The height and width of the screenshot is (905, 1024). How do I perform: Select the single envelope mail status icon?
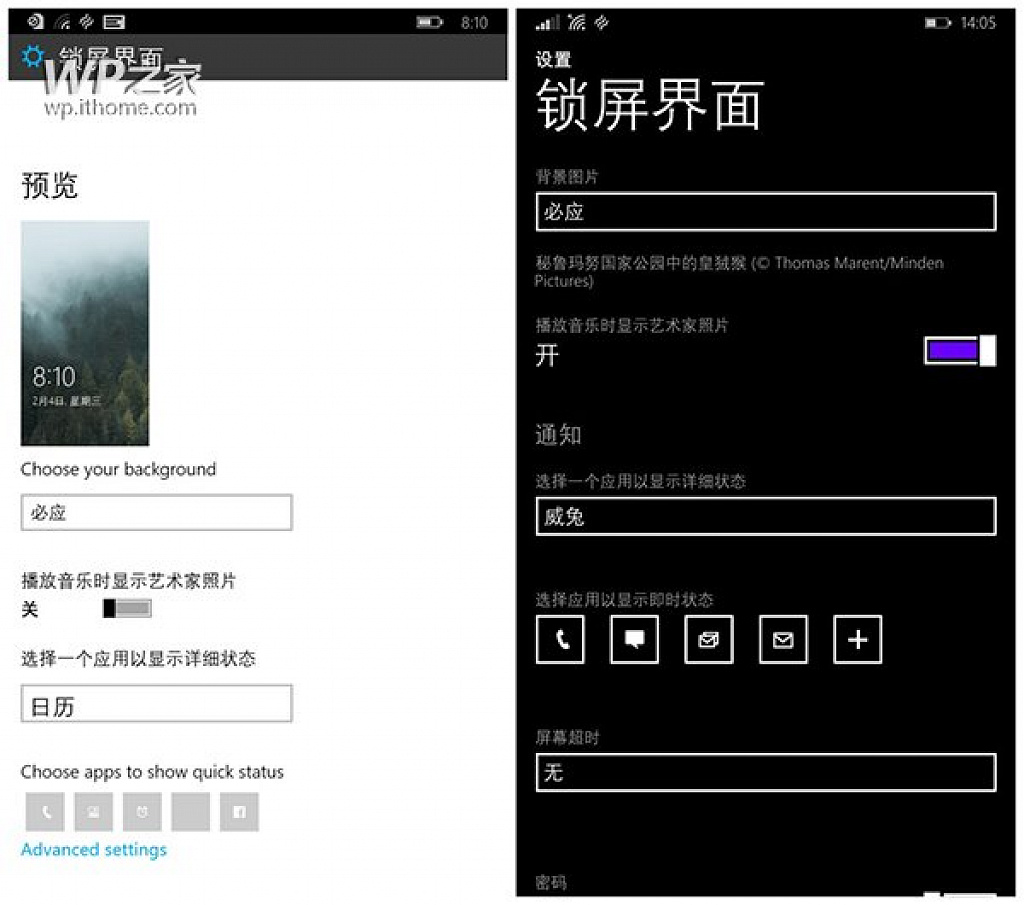tap(783, 639)
